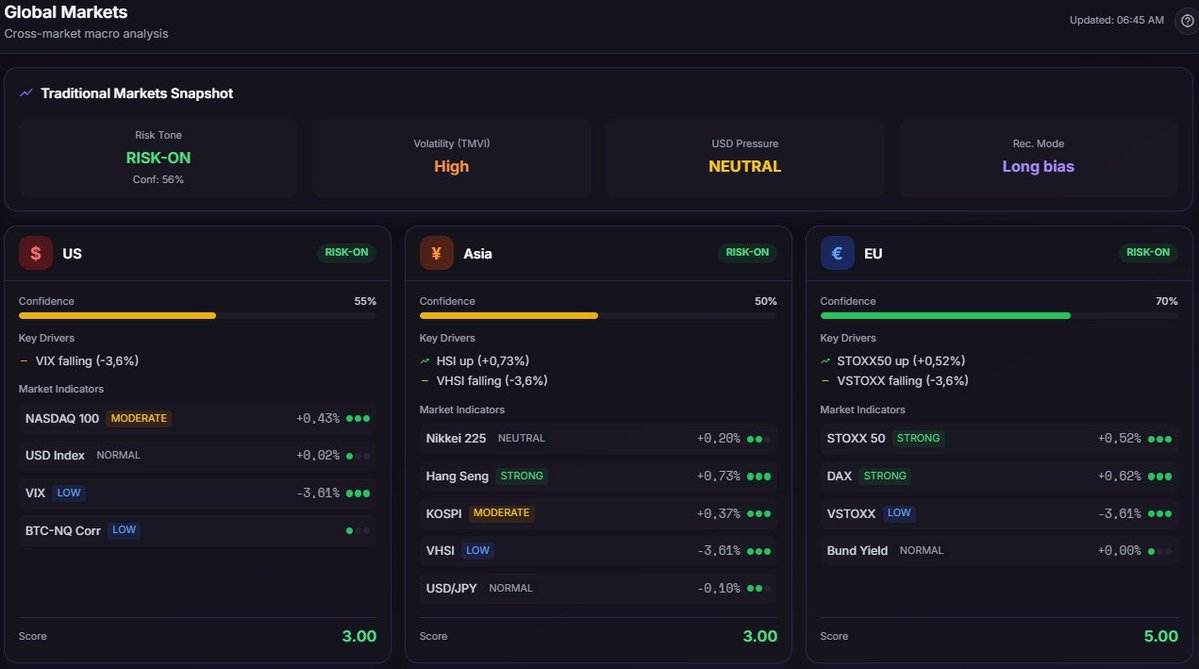Click the Asia confidence 50% value
Screen dimensions: 1199x669
point(765,301)
